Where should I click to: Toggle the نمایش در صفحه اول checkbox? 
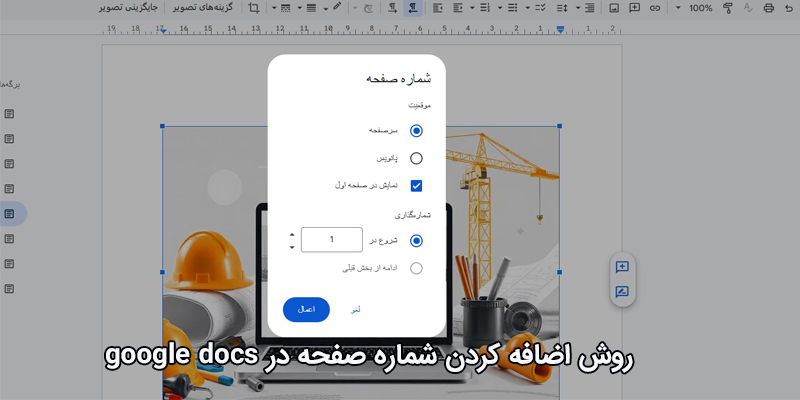(416, 186)
